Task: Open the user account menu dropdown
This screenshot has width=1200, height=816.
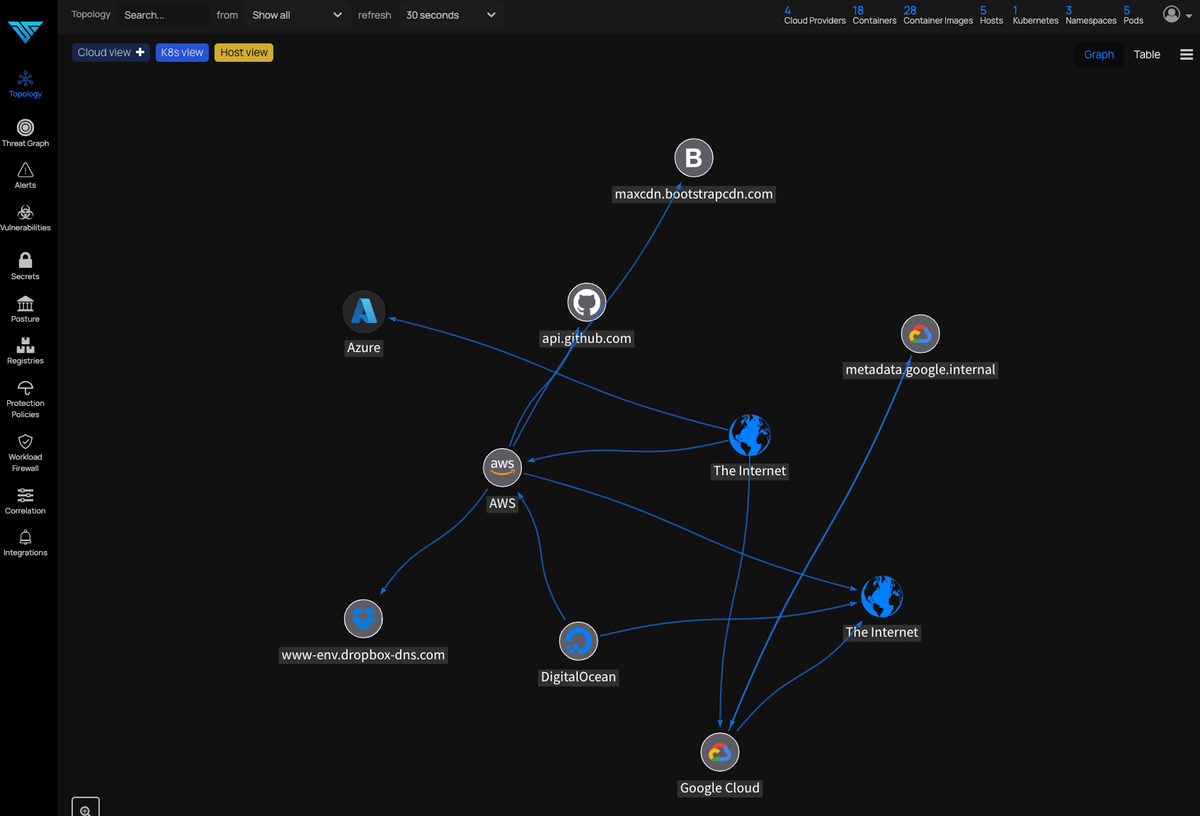Action: coord(1177,14)
